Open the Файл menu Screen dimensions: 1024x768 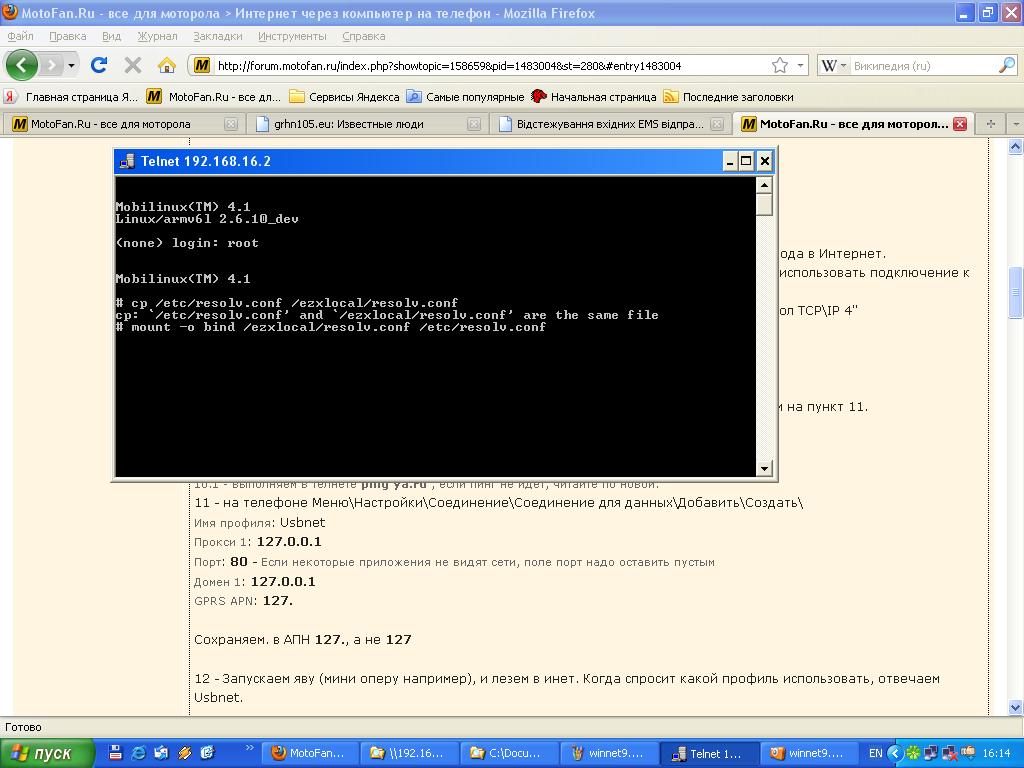click(20, 37)
